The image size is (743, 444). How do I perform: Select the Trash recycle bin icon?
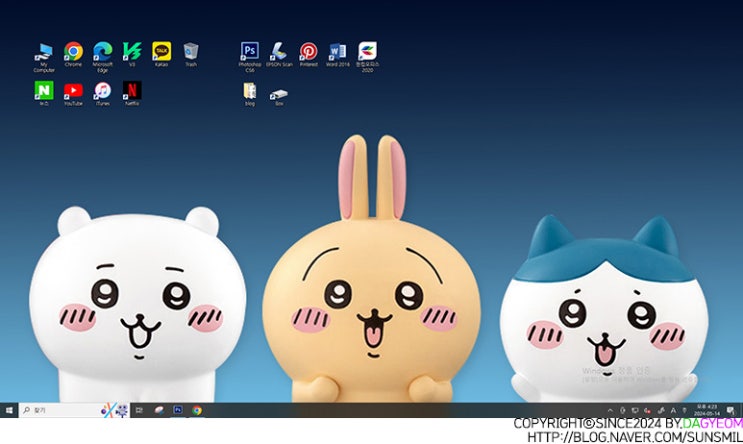tap(191, 54)
